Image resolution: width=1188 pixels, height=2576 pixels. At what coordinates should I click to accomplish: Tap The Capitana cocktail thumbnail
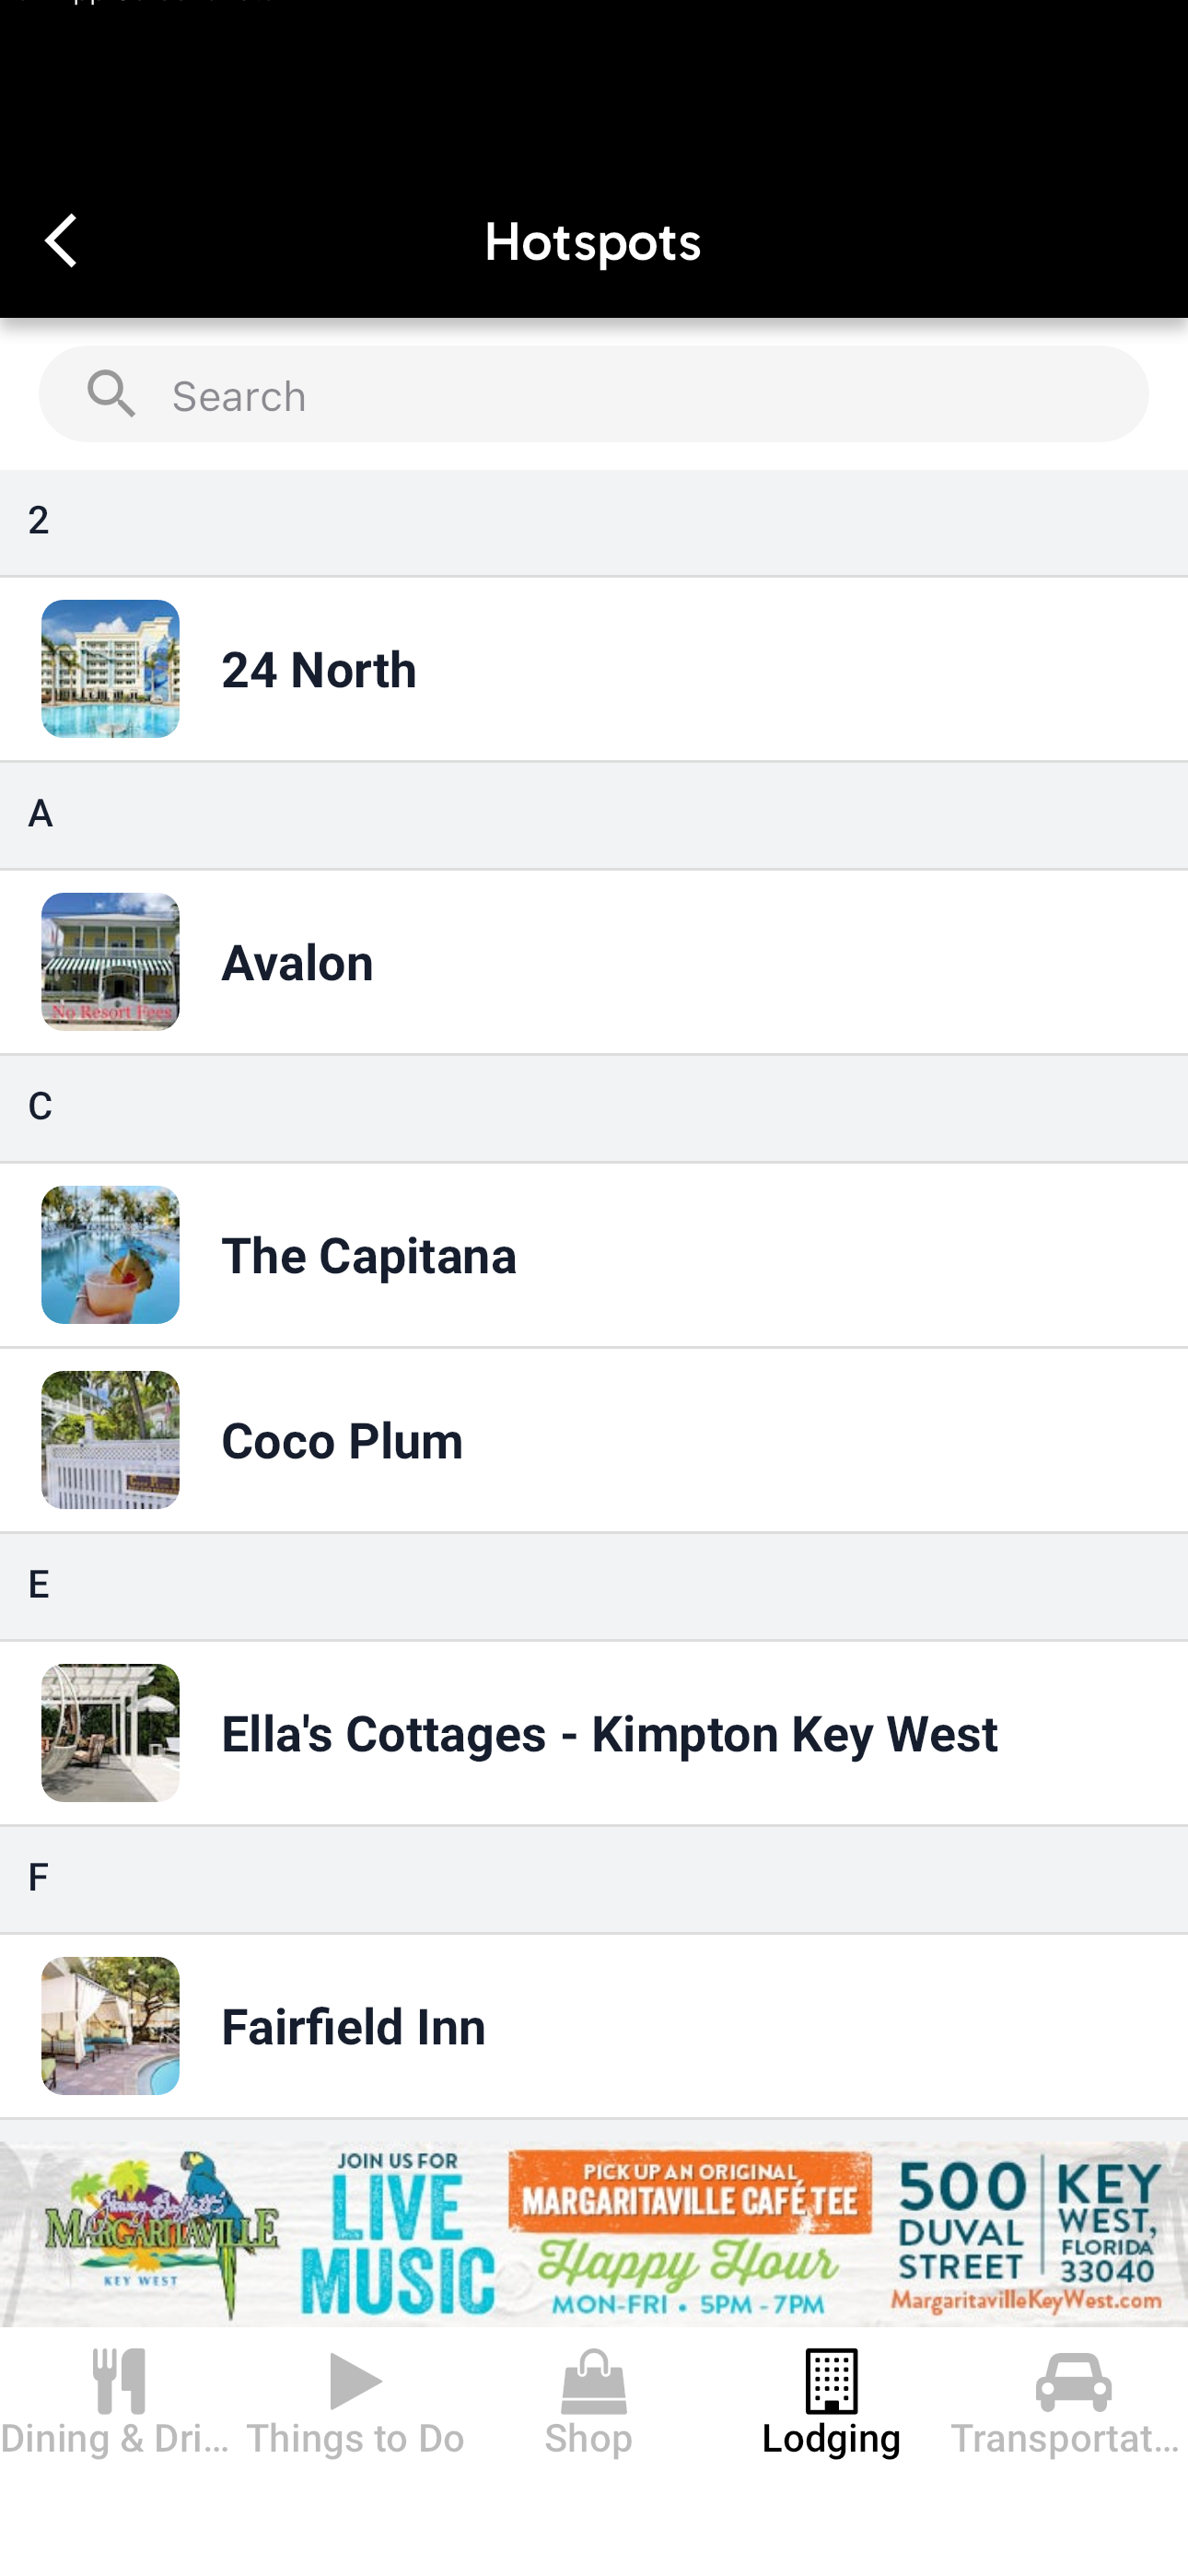point(110,1254)
